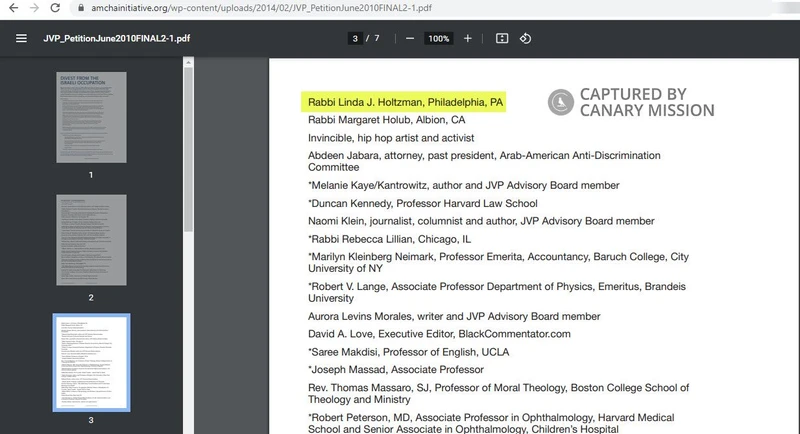Click the total pages count 7
Viewport: 800px width, 434px height.
[377, 38]
